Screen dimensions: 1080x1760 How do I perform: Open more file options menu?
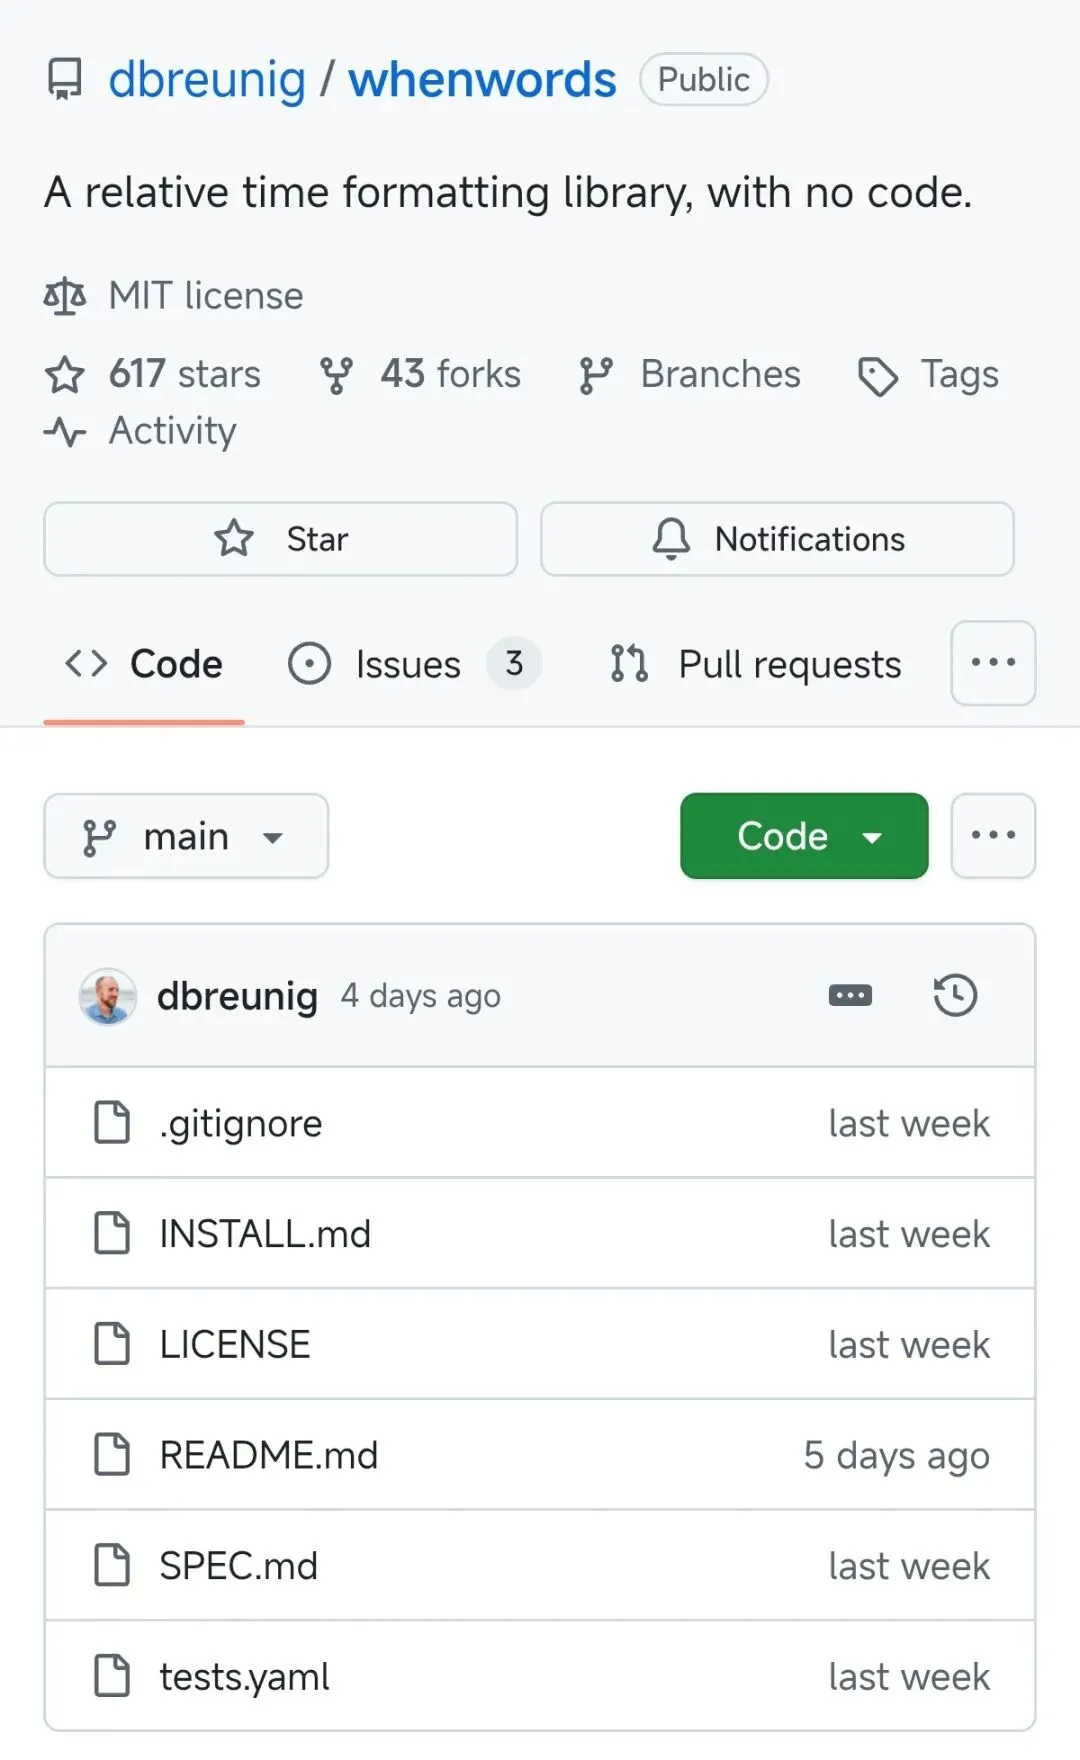993,836
